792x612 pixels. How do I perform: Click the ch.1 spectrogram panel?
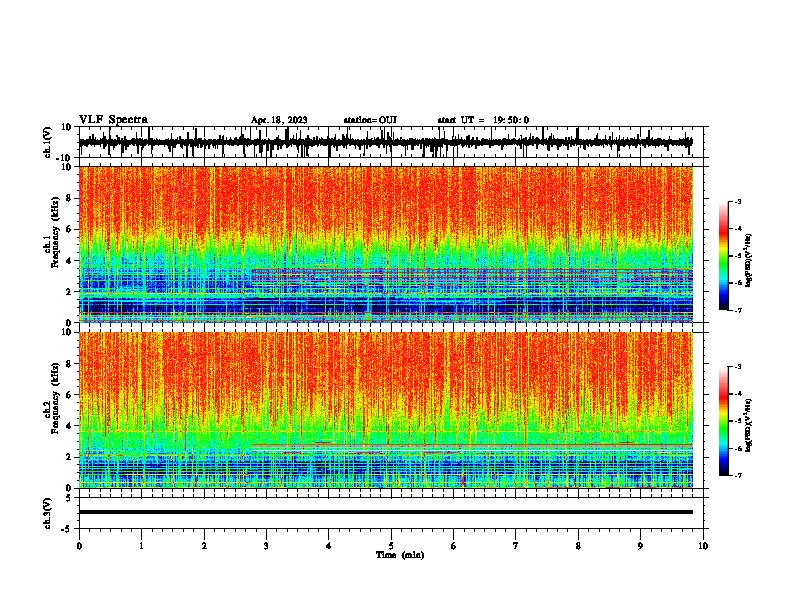pyautogui.click(x=386, y=244)
